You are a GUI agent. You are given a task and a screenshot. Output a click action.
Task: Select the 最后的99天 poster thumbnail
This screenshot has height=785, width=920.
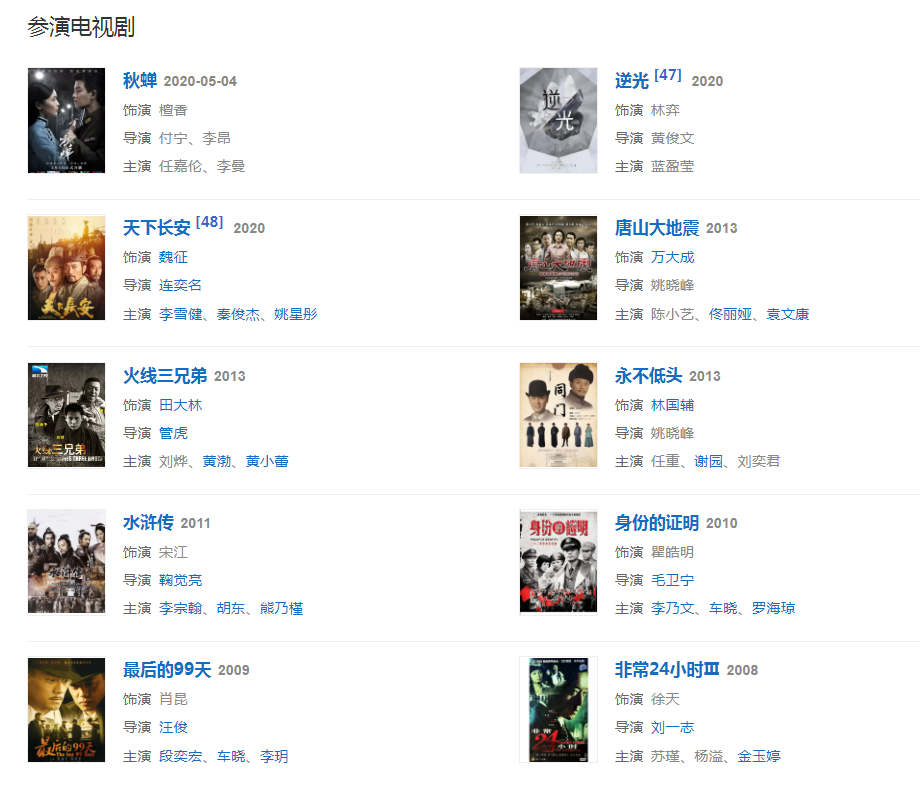[x=66, y=709]
